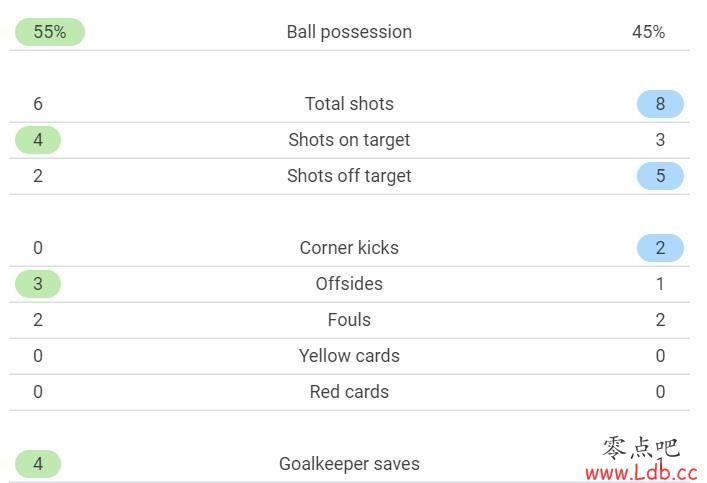The image size is (707, 483).
Task: Click the left team total shots value 6
Action: click(38, 104)
